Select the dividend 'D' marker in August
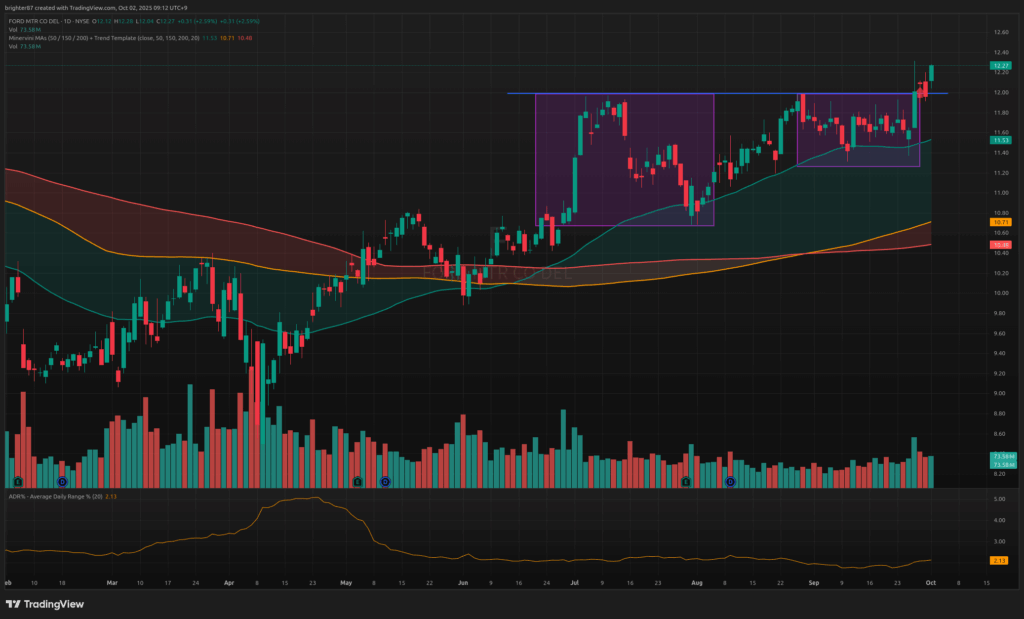Image resolution: width=1024 pixels, height=619 pixels. pyautogui.click(x=730, y=482)
